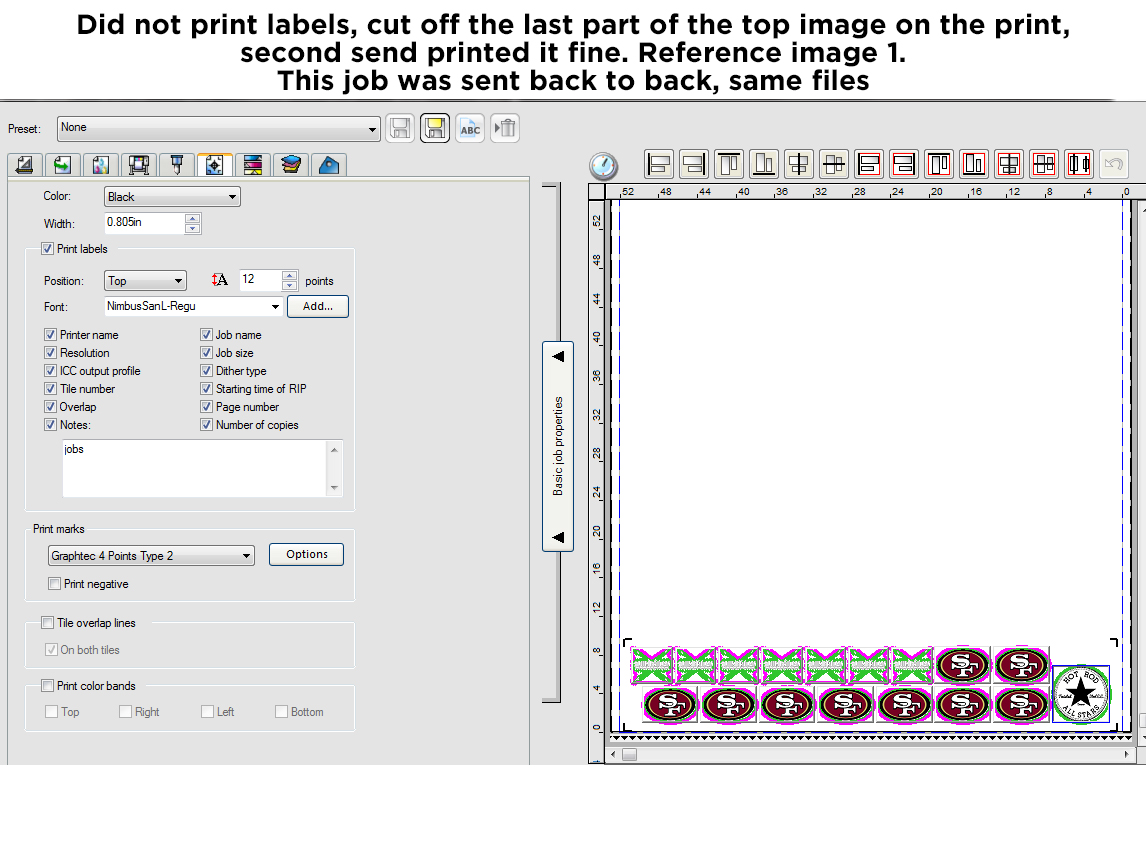Toggle the ICC output profile checkbox

point(50,371)
